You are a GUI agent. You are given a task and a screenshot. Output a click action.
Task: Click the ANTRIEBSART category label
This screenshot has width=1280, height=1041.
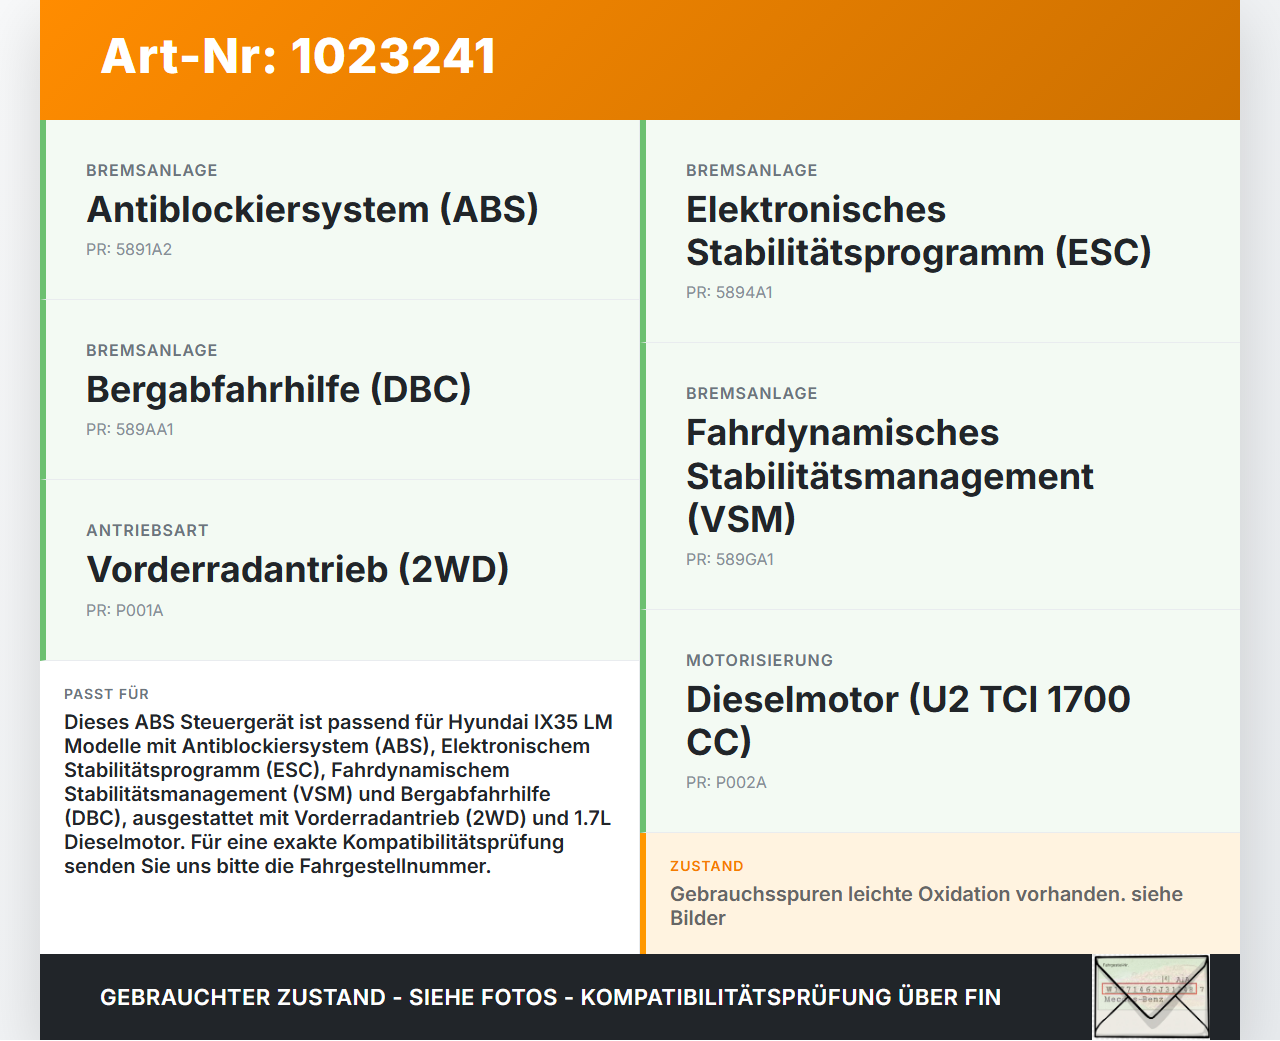(x=147, y=530)
